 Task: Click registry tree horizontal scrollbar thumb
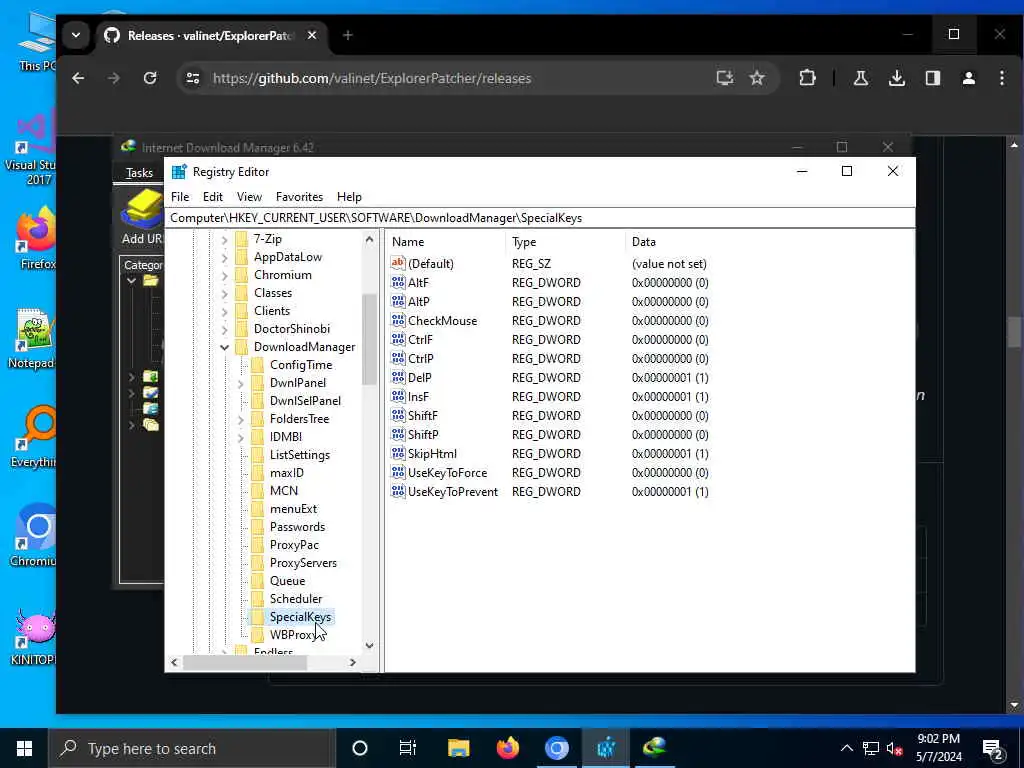tap(245, 662)
